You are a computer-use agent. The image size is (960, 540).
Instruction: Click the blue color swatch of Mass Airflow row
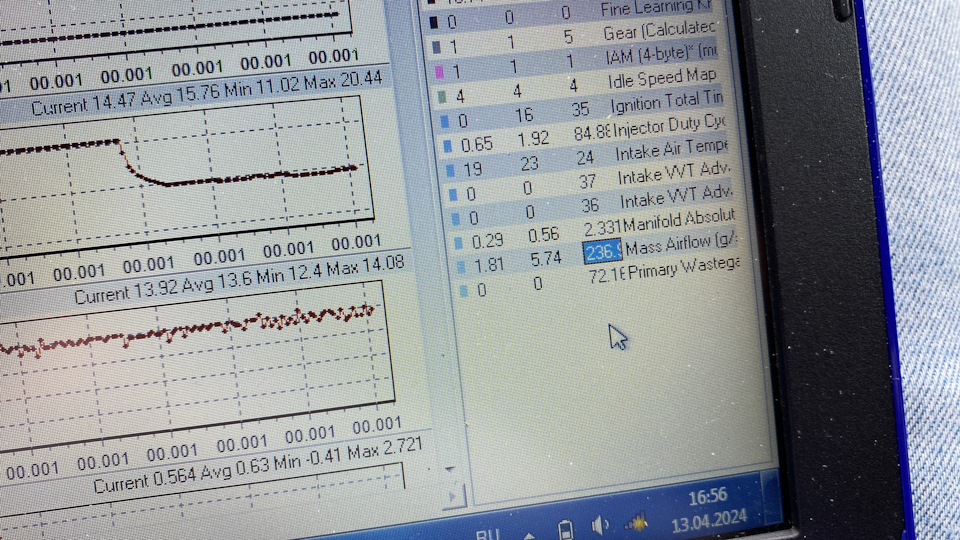pos(461,266)
